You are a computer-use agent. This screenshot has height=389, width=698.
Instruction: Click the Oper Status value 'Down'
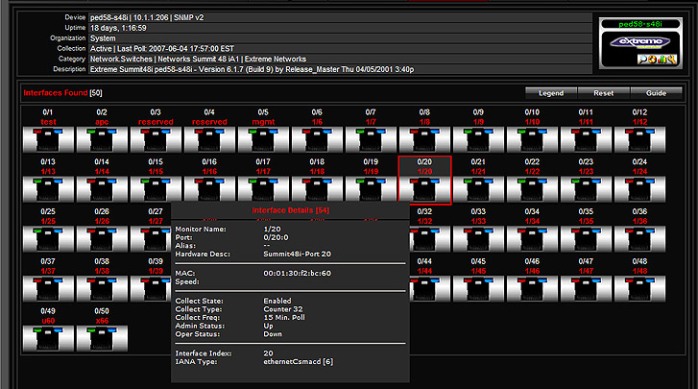272,334
